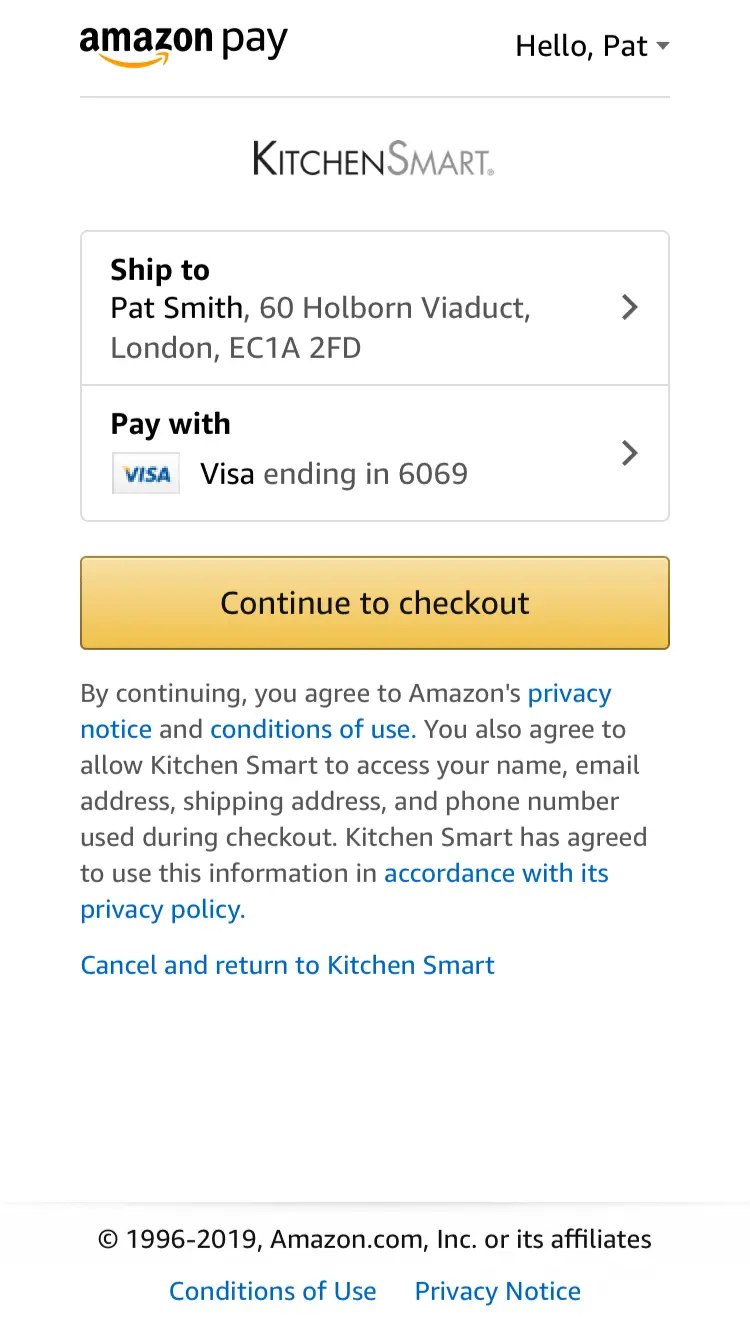Cancel and return to Kitchen Smart
This screenshot has height=1334, width=750.
point(287,965)
